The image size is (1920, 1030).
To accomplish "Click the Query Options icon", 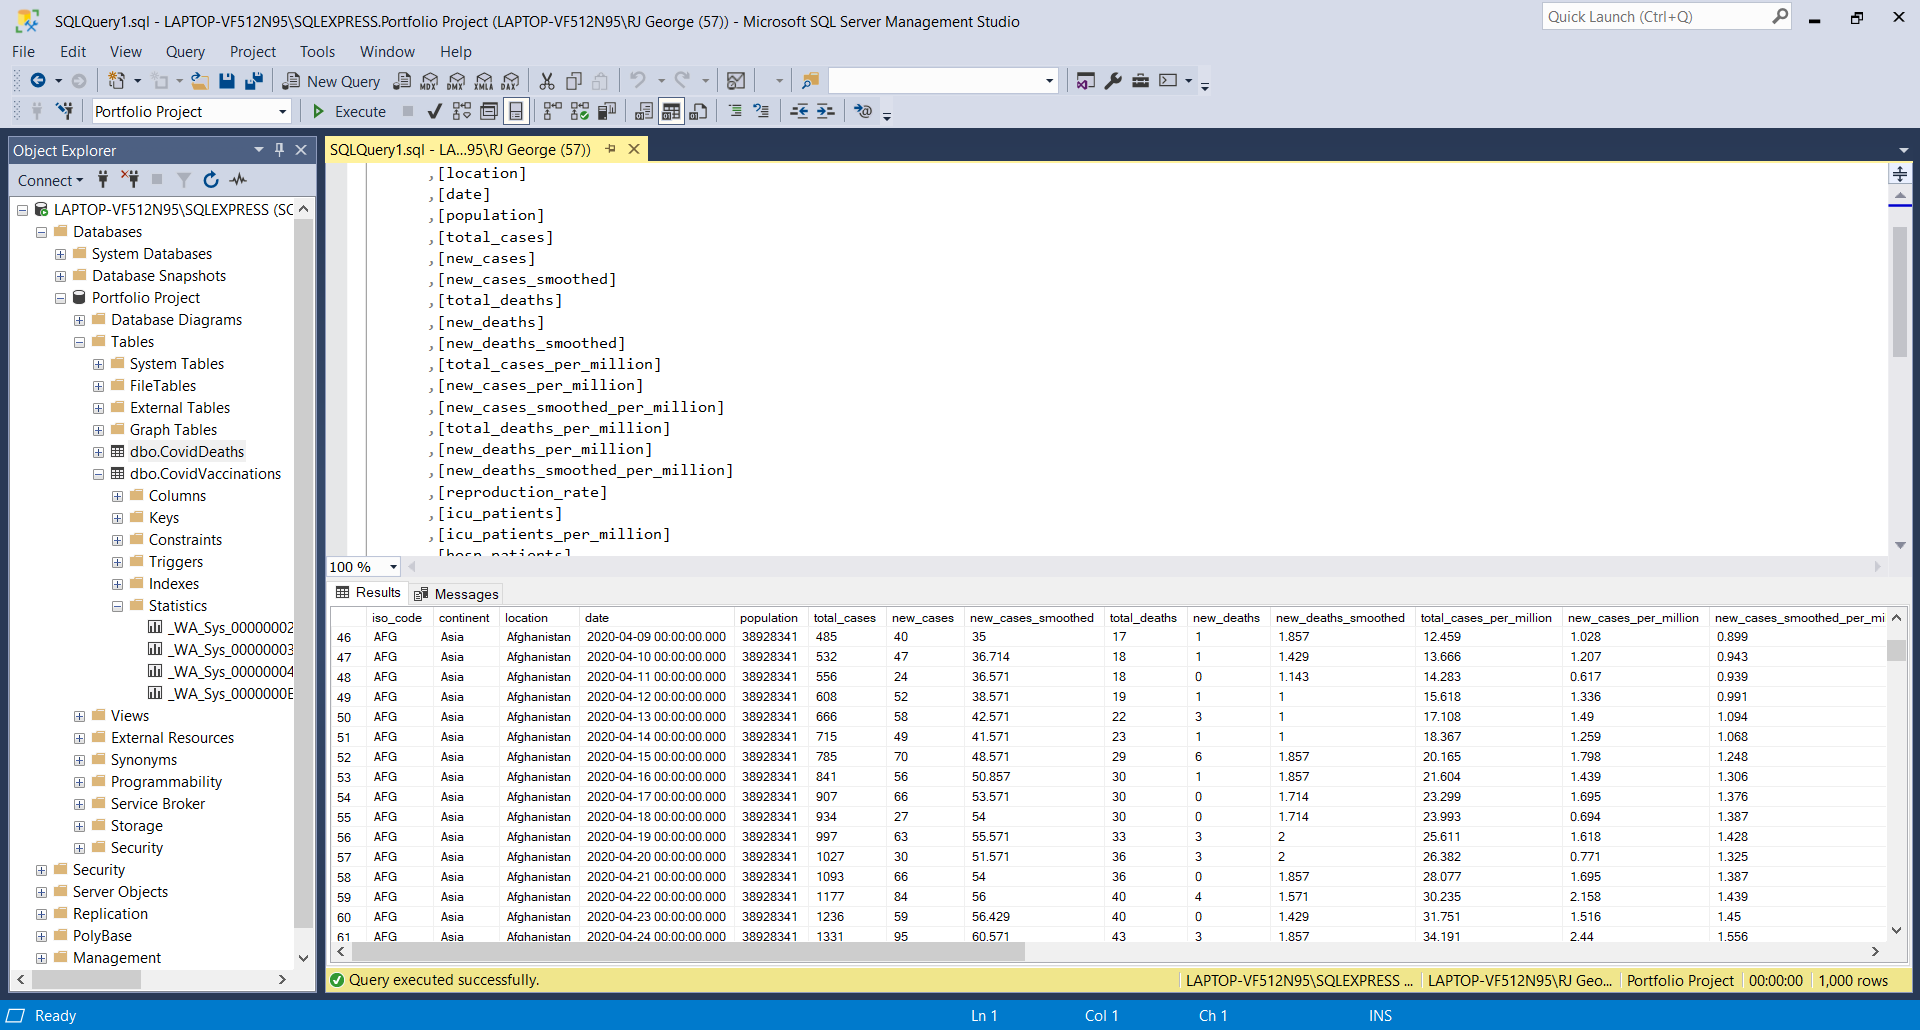I will coord(489,111).
